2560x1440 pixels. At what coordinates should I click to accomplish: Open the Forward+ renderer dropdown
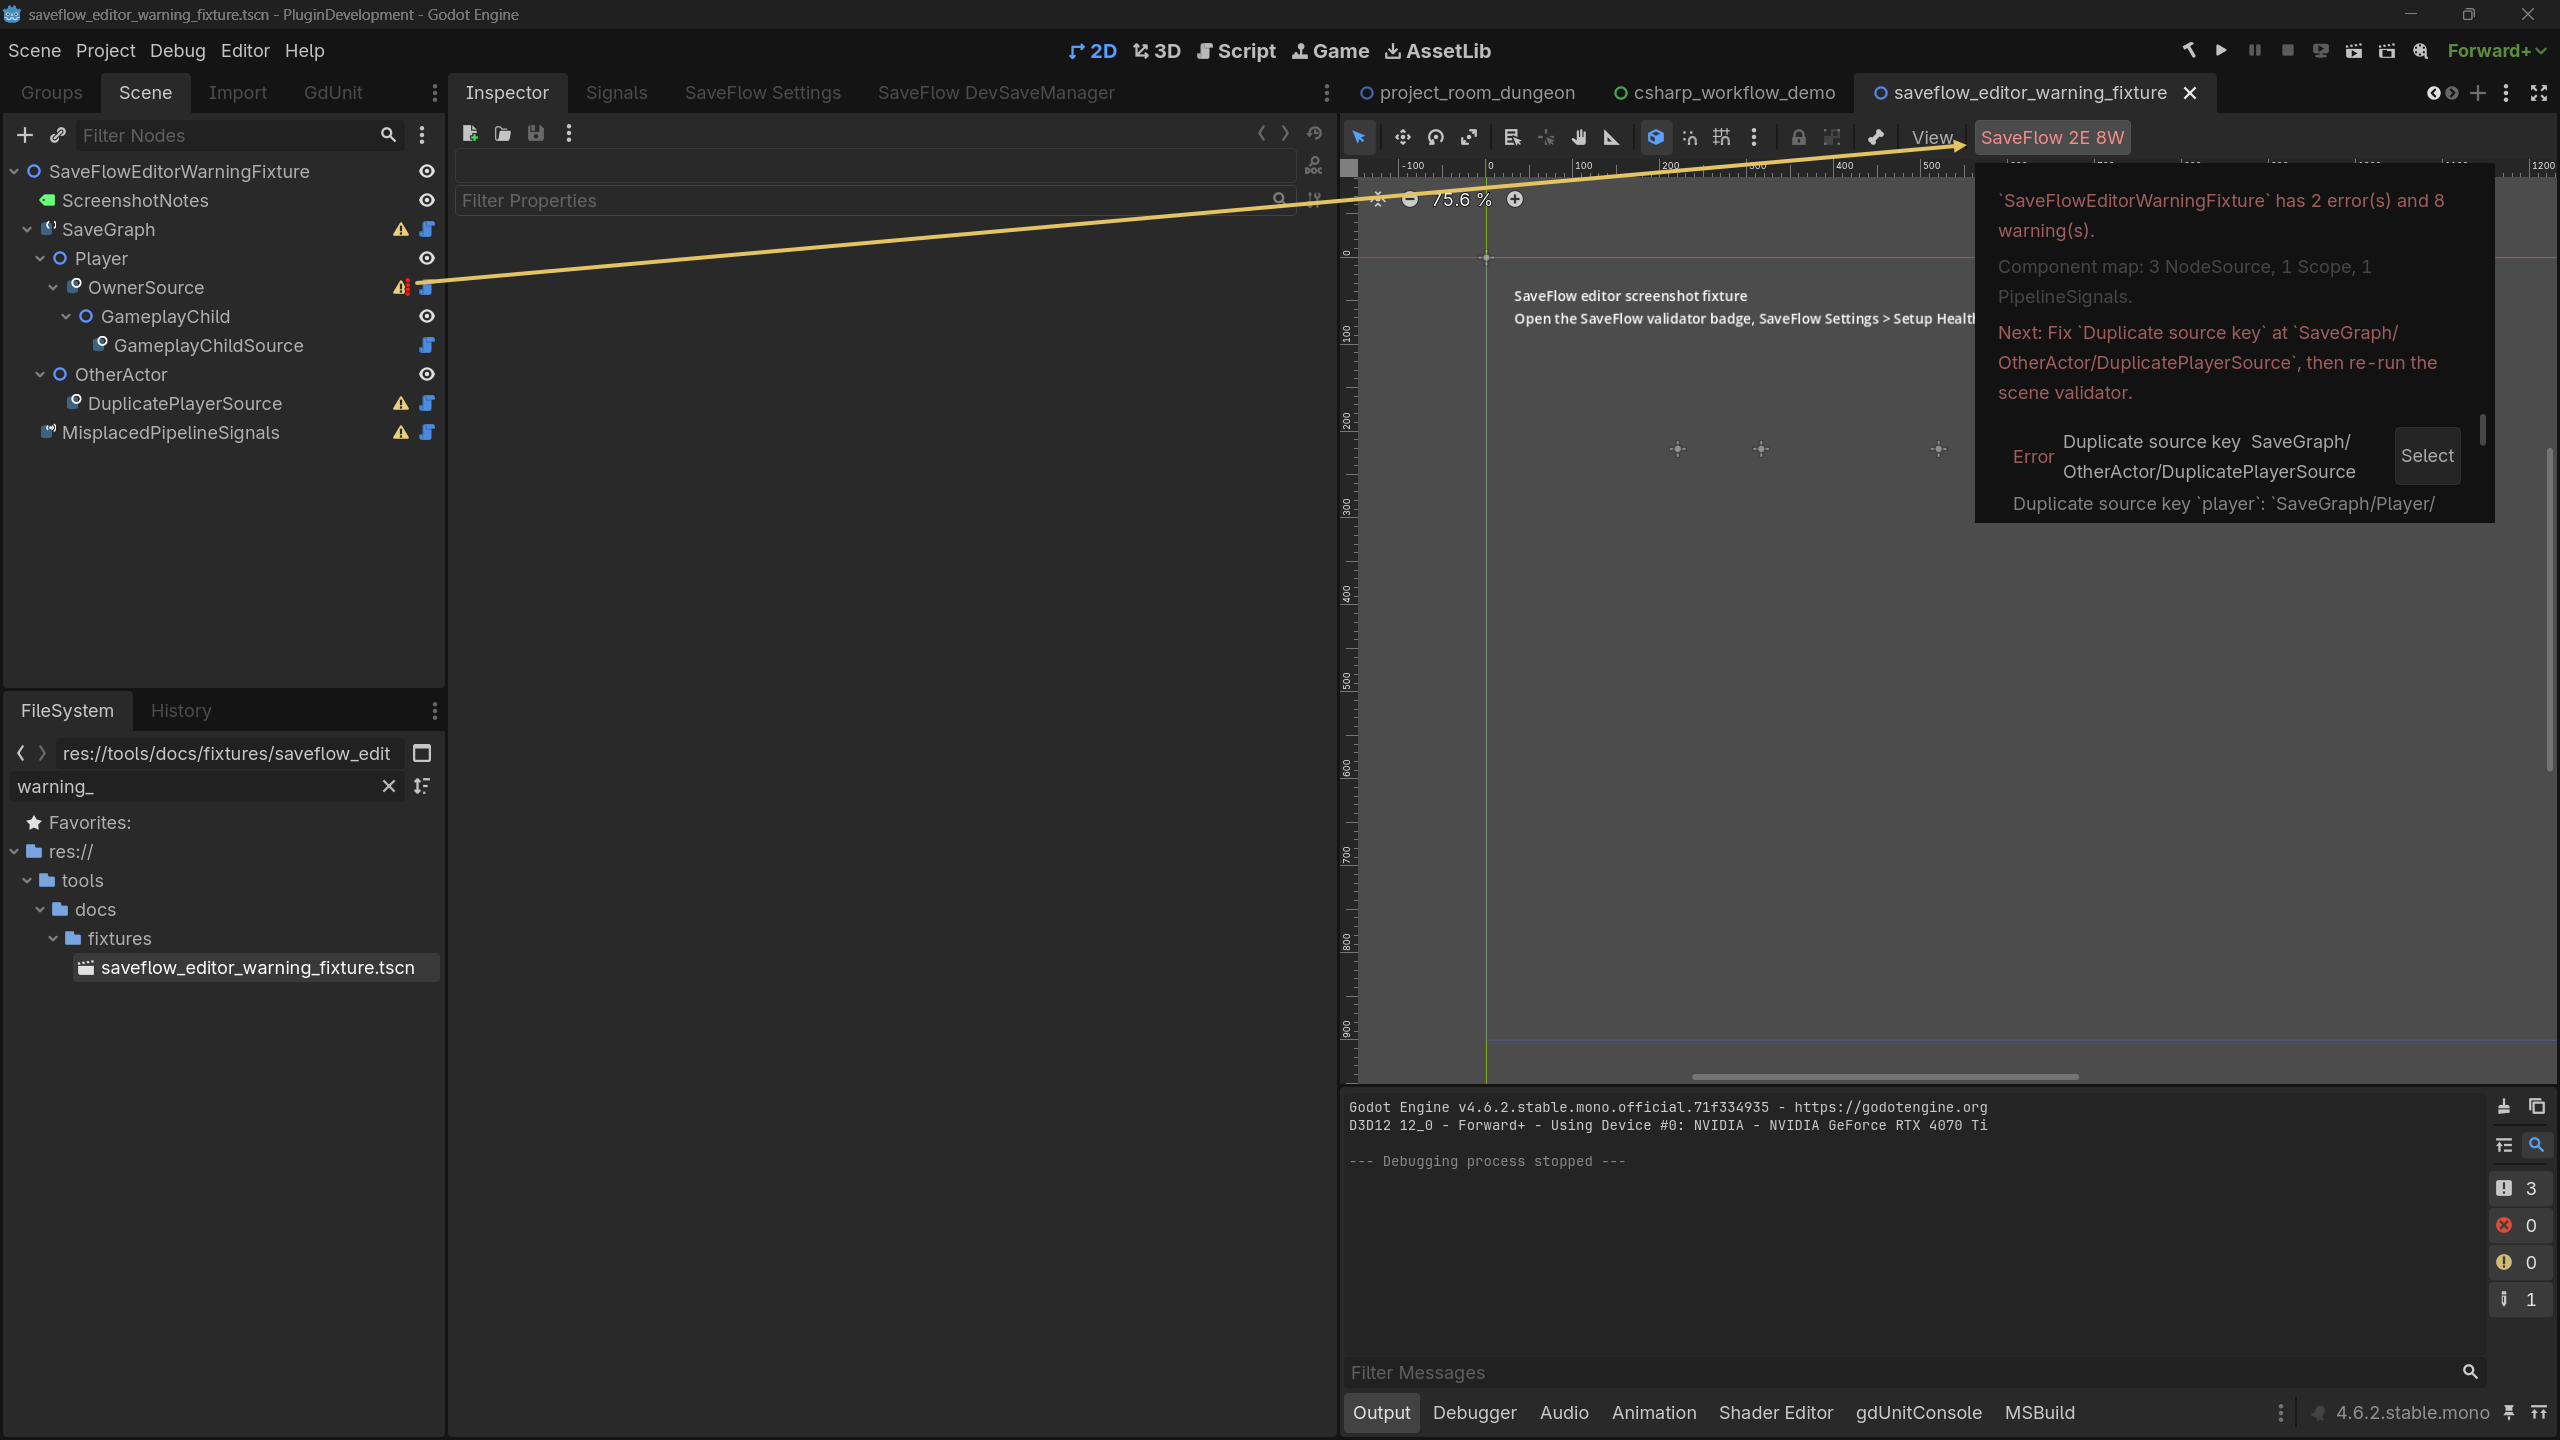tap(2496, 51)
